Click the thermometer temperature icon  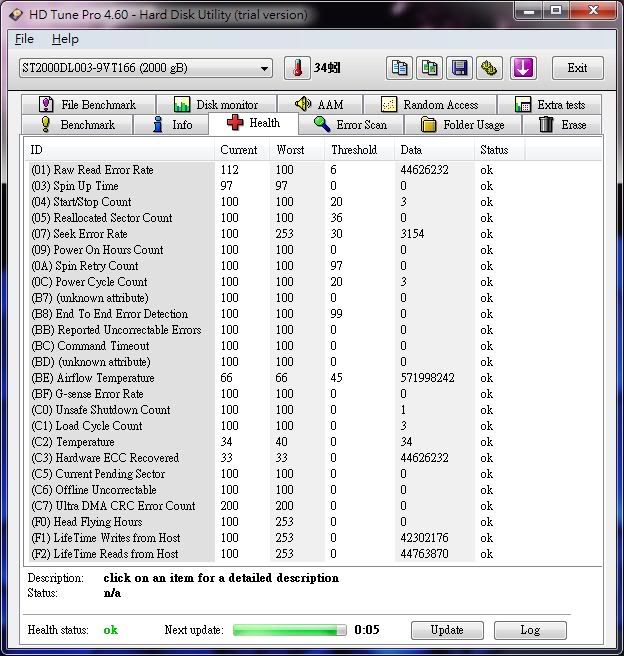click(297, 68)
